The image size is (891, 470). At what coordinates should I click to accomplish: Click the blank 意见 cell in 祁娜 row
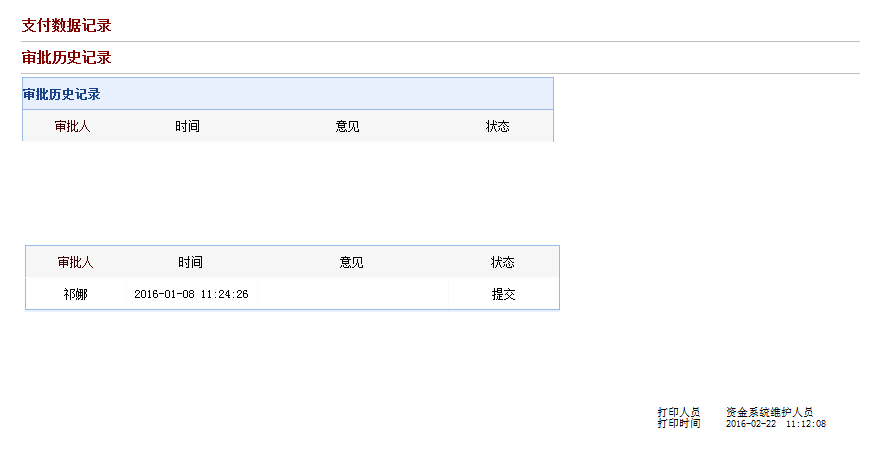pyautogui.click(x=353, y=294)
